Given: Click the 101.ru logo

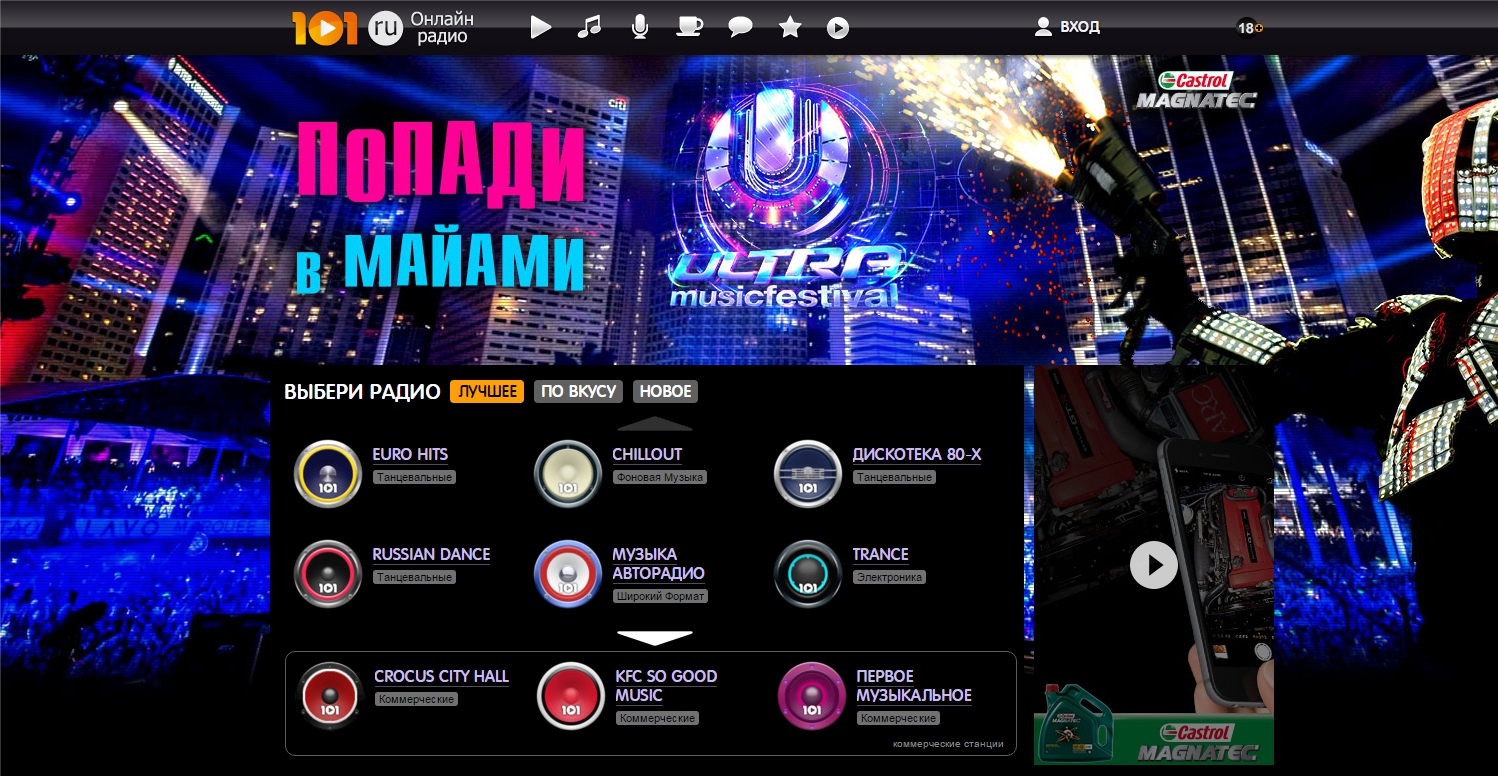Looking at the screenshot, I should [346, 28].
